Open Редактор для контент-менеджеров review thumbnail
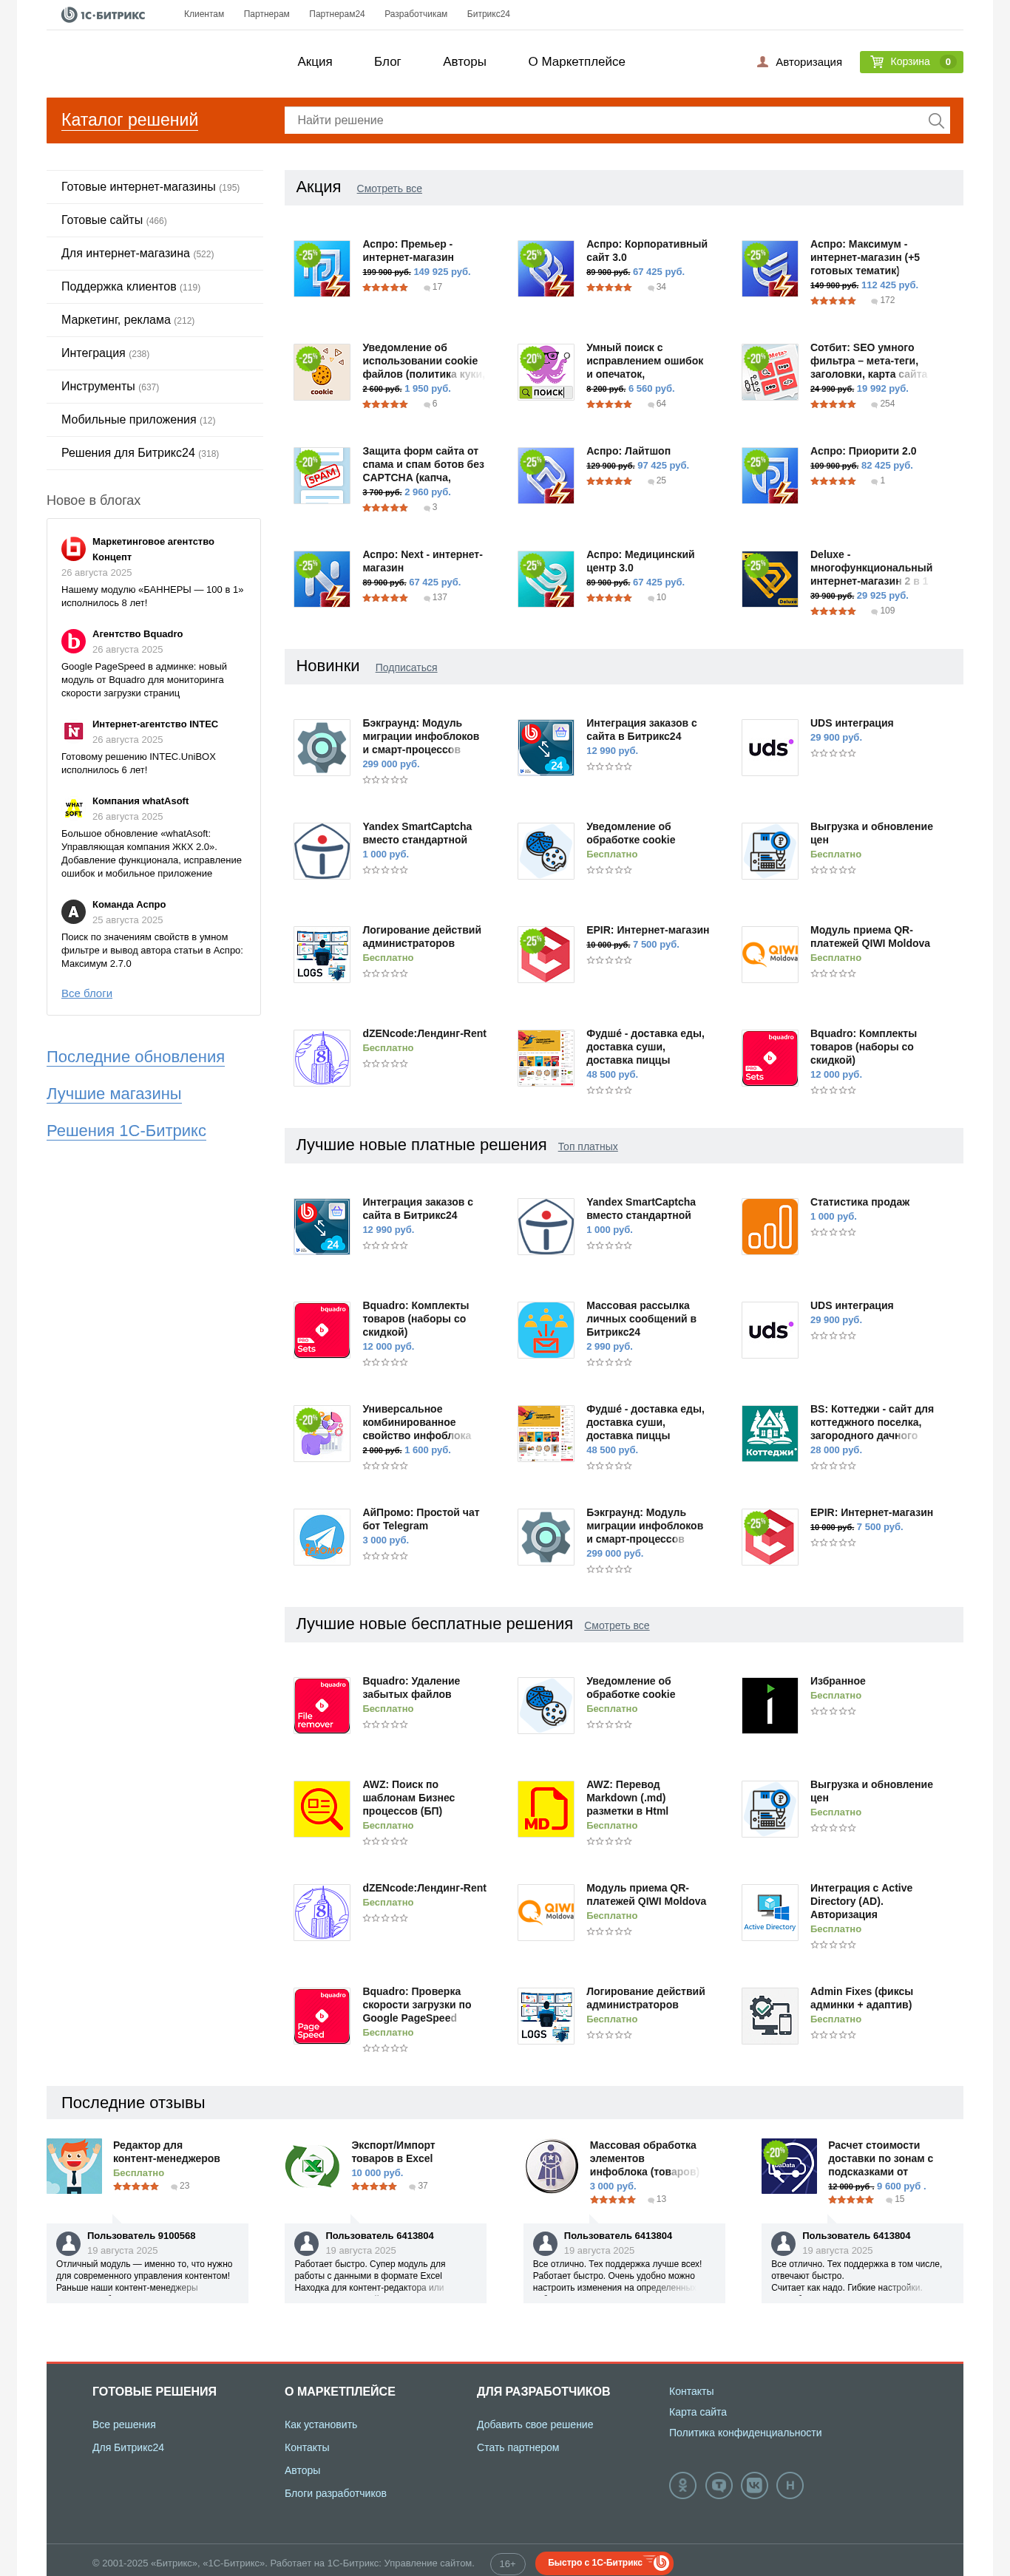Viewport: 1010px width, 2576px height. [x=74, y=2166]
